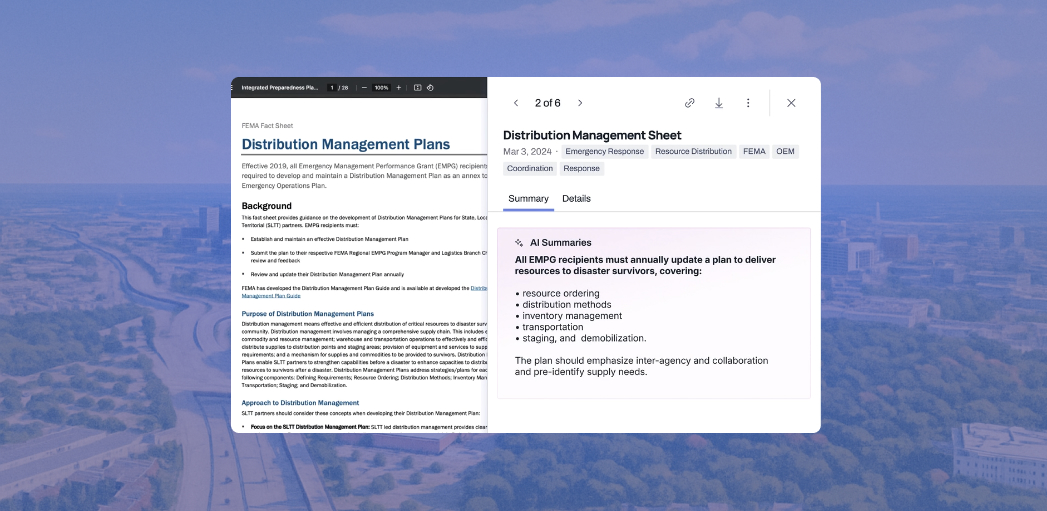Switch to the Details tab
1047x511 pixels.
pos(576,198)
